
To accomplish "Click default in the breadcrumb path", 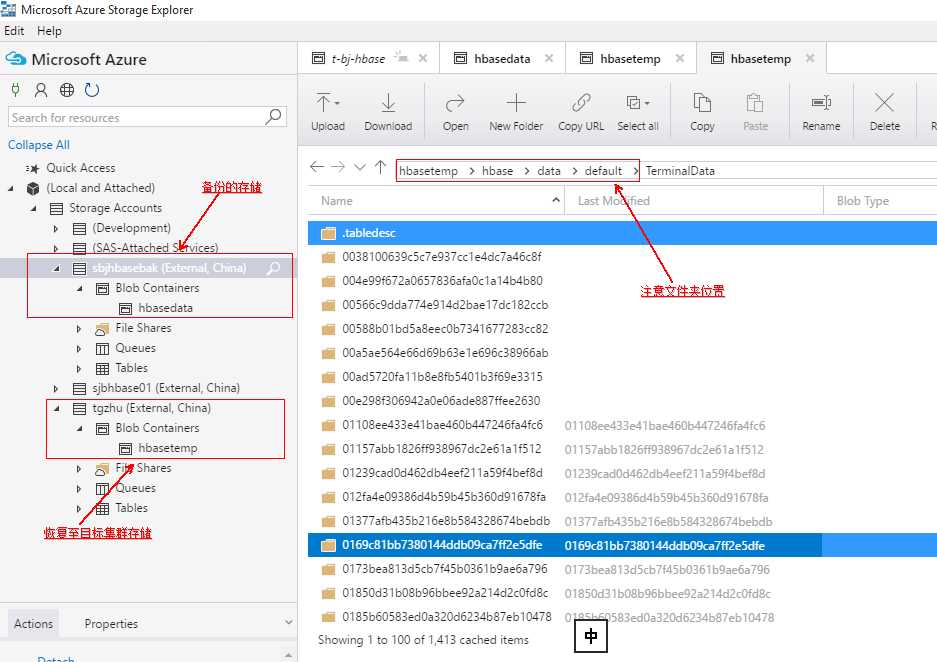I will tap(603, 171).
